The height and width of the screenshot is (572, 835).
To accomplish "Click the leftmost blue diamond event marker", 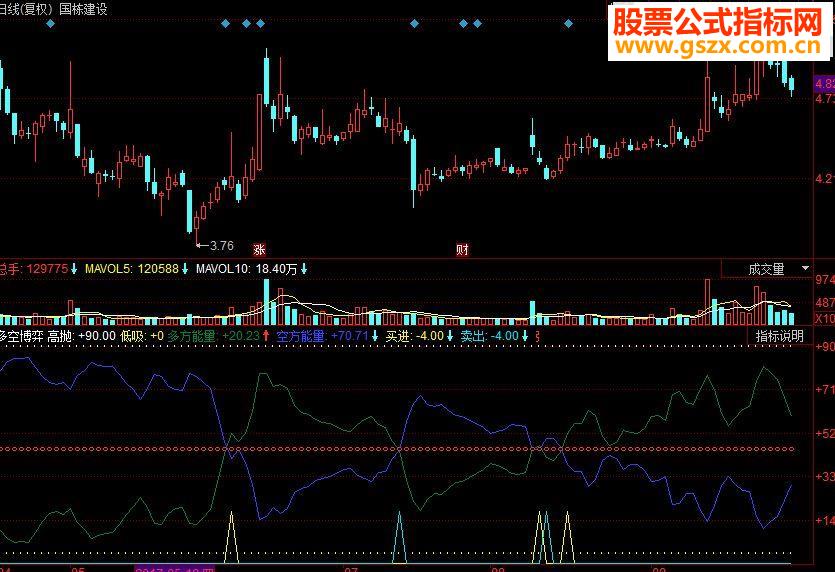I will tap(51, 23).
